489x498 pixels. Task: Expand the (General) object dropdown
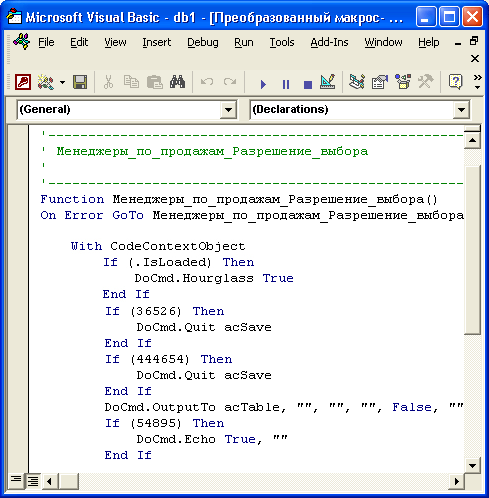(x=228, y=110)
